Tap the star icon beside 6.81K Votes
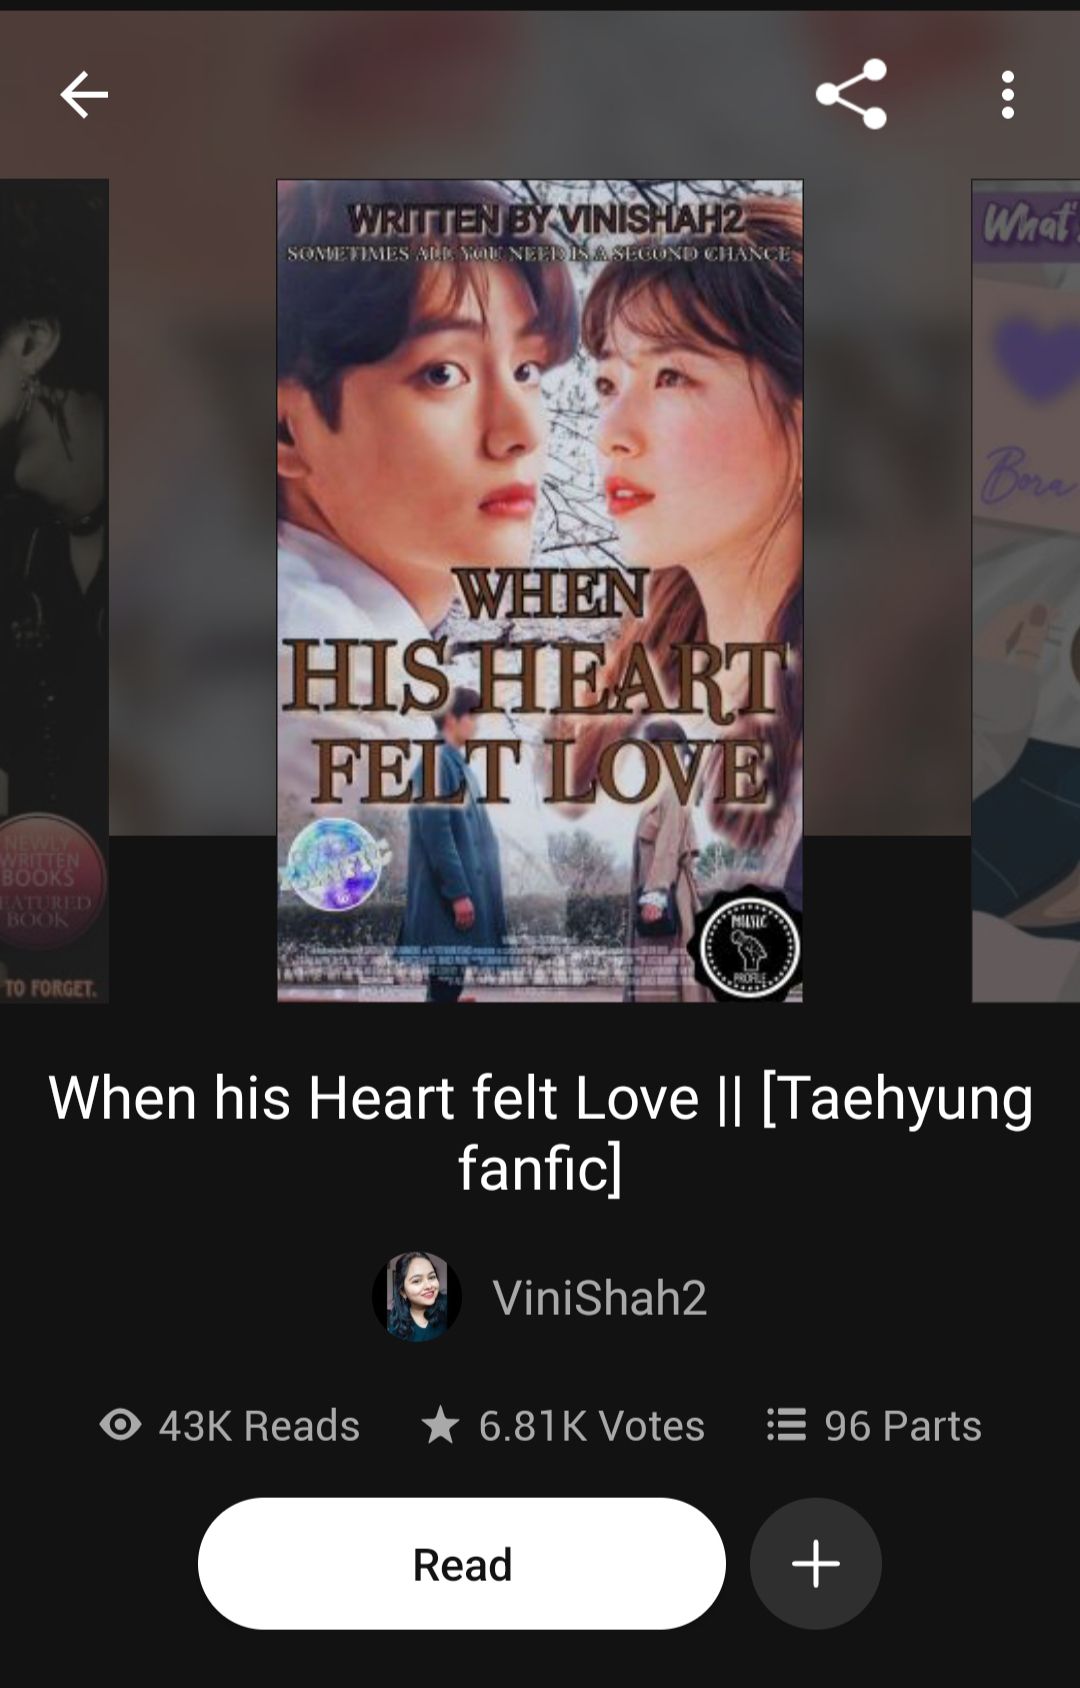Image resolution: width=1080 pixels, height=1688 pixels. (440, 1424)
